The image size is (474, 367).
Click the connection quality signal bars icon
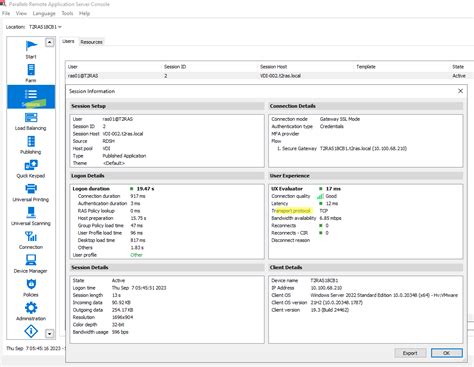320,196
